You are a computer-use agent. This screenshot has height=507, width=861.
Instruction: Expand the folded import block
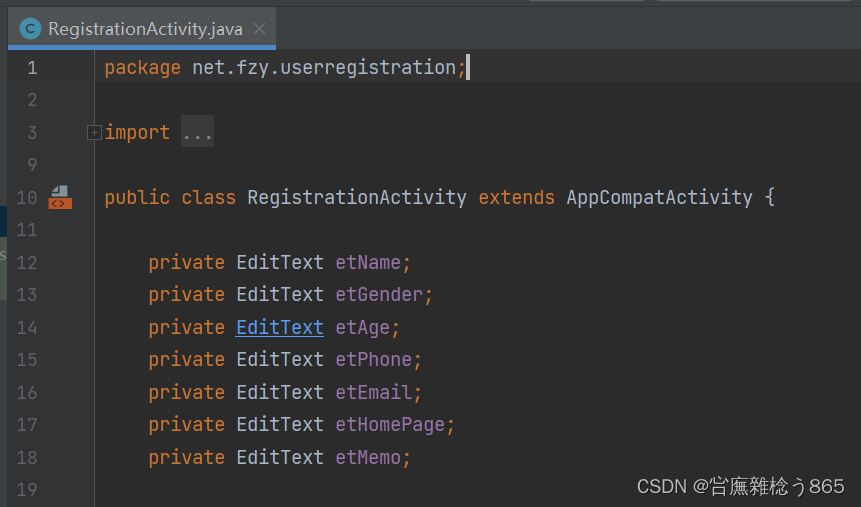pyautogui.click(x=94, y=132)
